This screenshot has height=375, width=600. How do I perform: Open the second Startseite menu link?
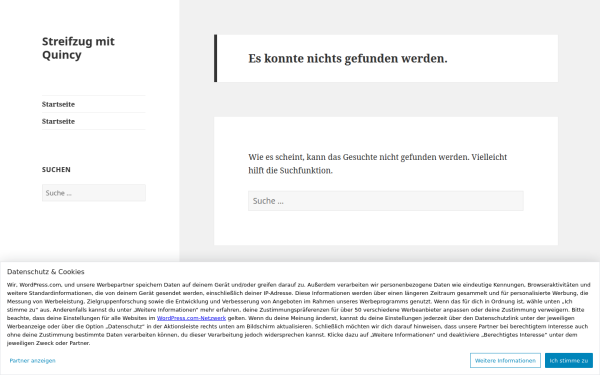click(x=58, y=121)
